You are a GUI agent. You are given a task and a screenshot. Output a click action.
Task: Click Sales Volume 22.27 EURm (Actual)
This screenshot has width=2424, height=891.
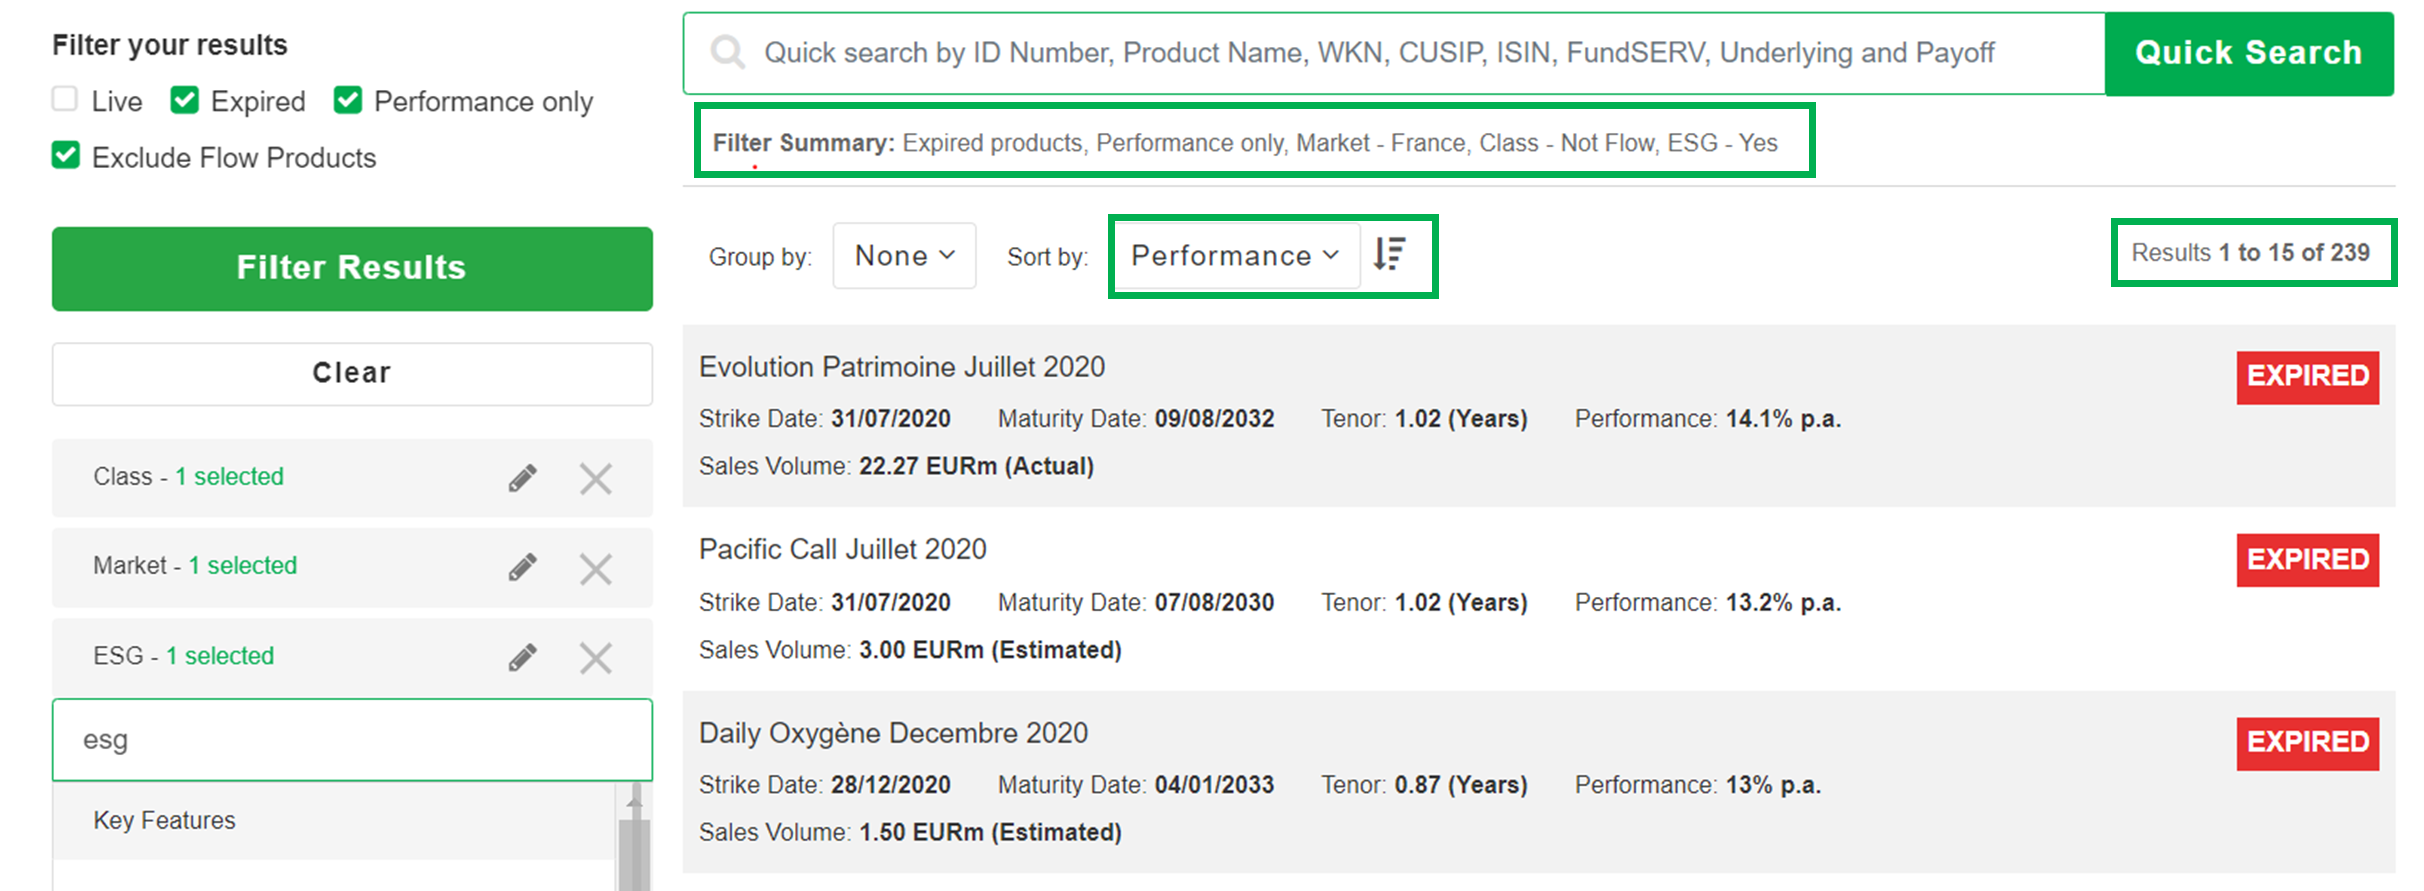tap(976, 466)
